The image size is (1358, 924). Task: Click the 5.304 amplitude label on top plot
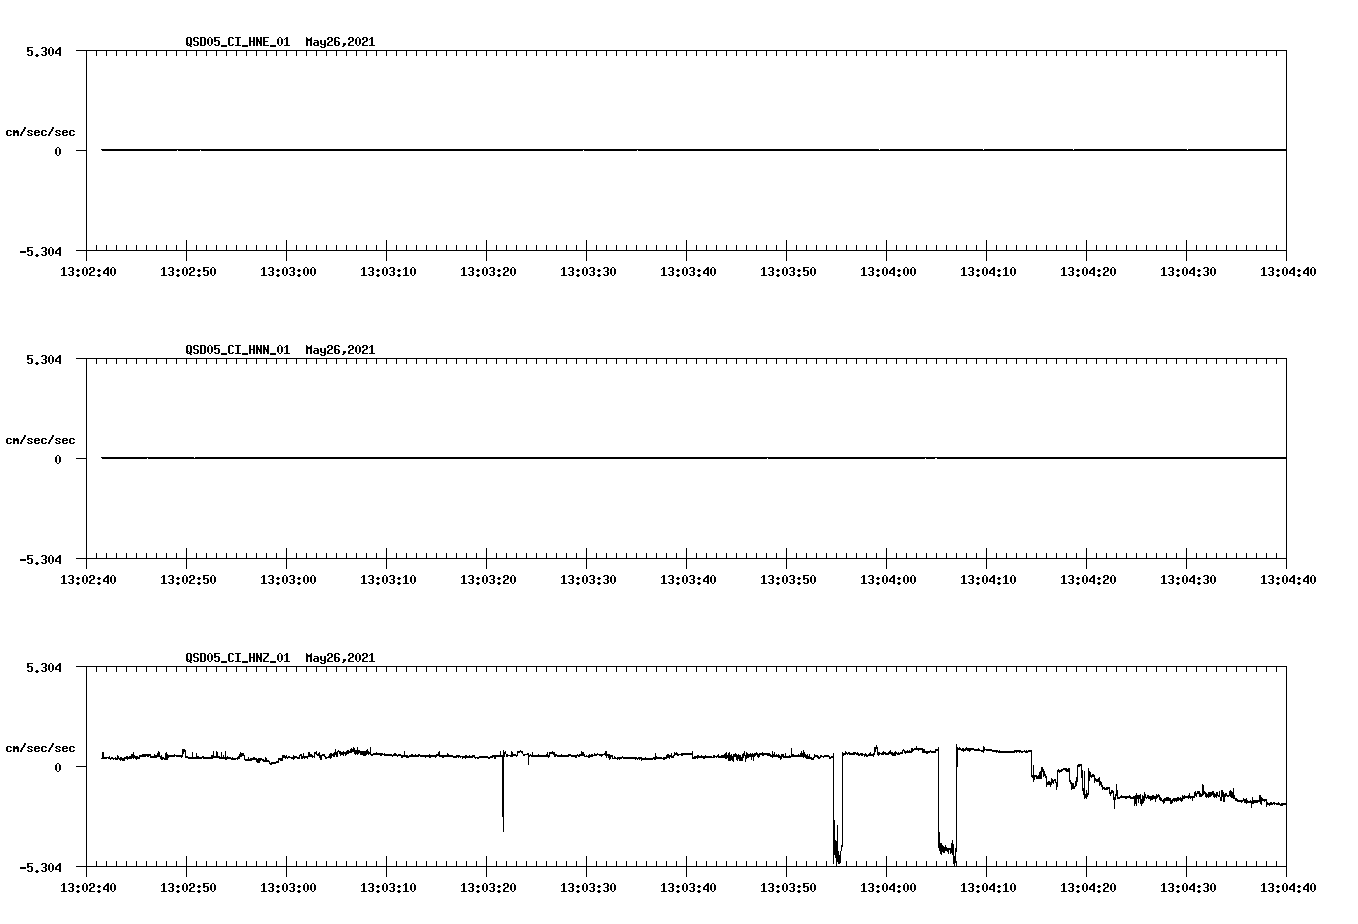(42, 51)
